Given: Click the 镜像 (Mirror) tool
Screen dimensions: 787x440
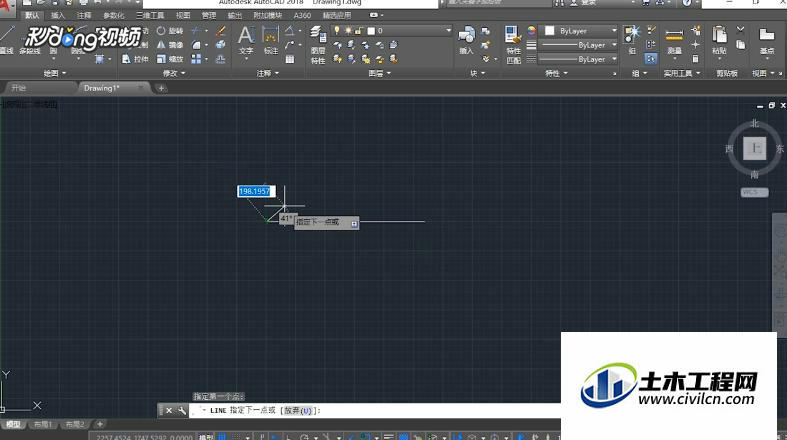Looking at the screenshot, I should point(170,45).
